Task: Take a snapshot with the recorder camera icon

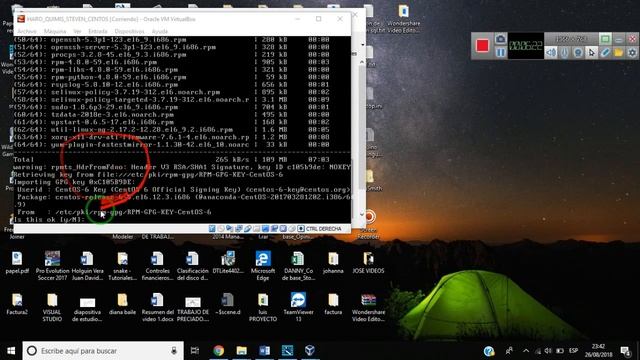Action: (x=501, y=39)
